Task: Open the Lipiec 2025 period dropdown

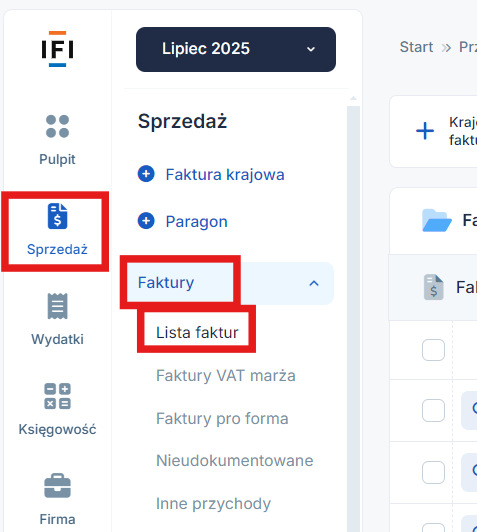Action: coord(236,49)
